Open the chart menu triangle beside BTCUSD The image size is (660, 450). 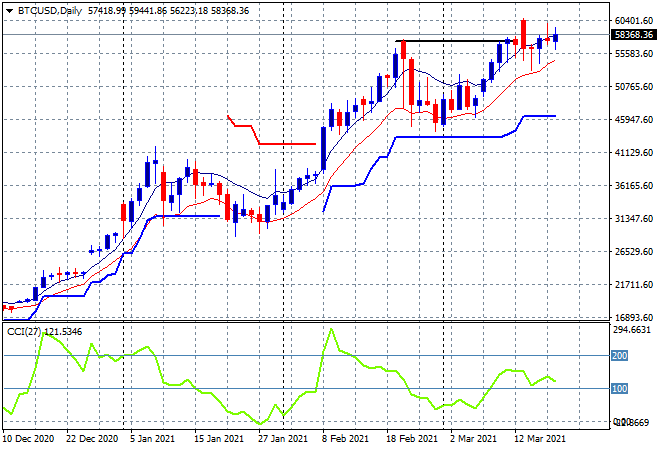(9, 11)
